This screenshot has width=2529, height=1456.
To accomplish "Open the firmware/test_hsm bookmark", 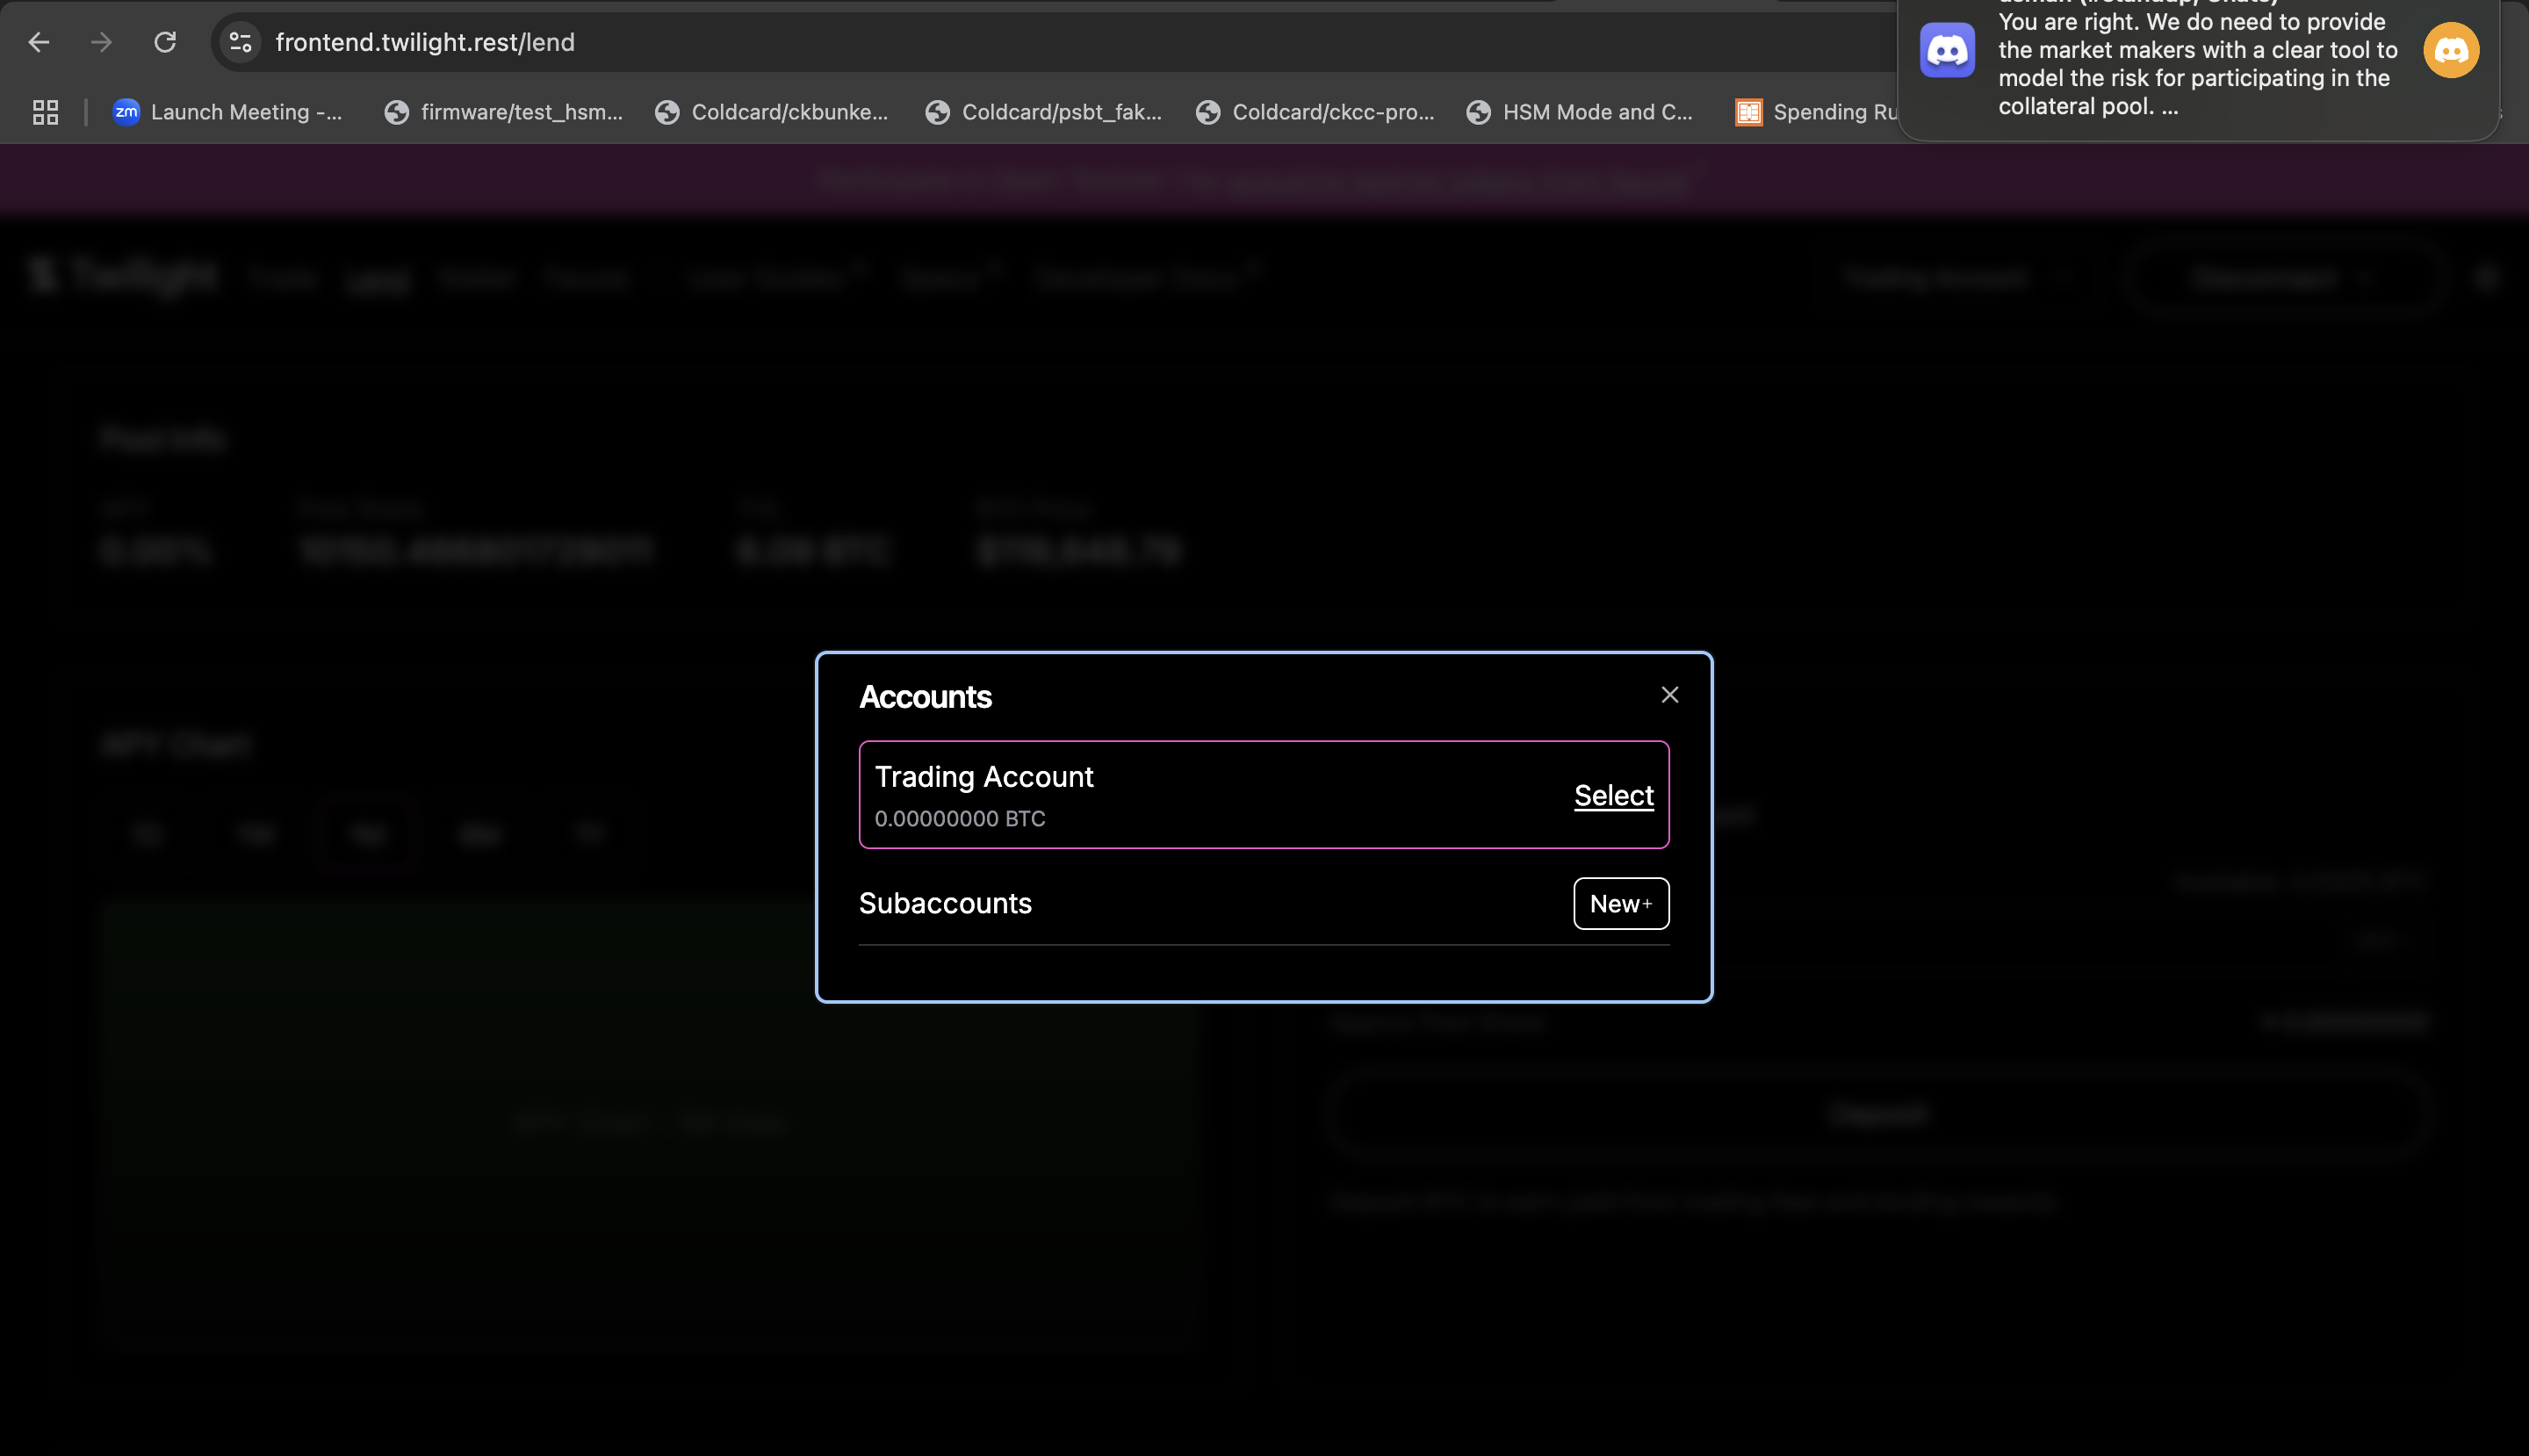I will pyautogui.click(x=504, y=112).
